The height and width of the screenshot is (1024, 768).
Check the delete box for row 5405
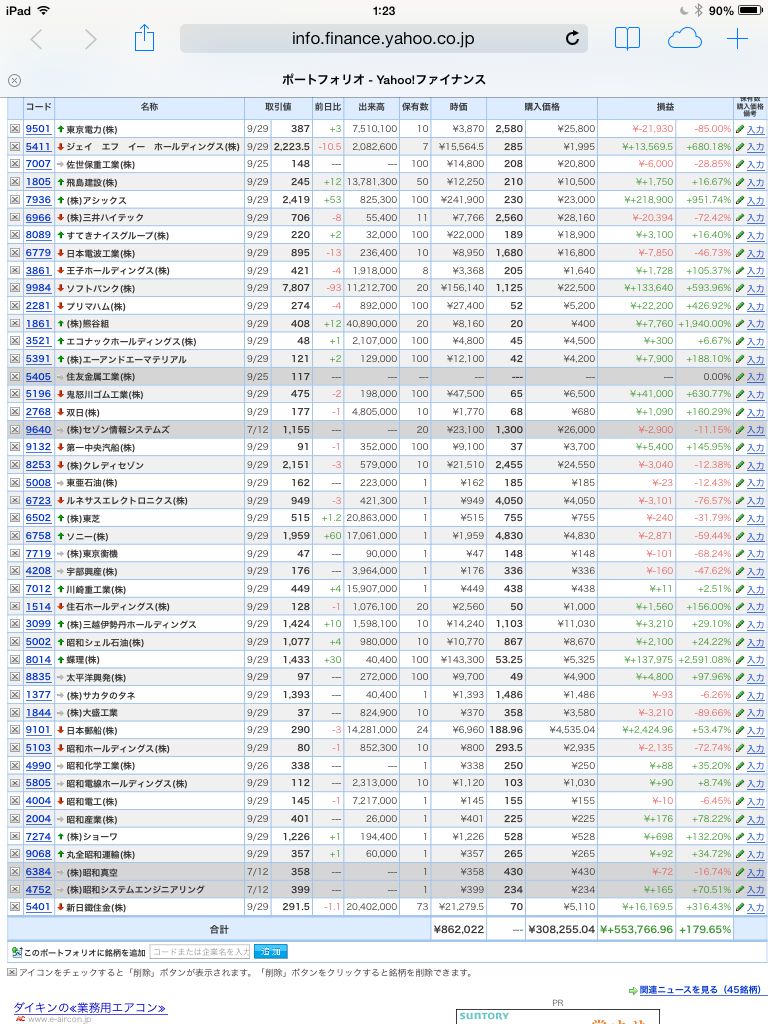tap(14, 377)
